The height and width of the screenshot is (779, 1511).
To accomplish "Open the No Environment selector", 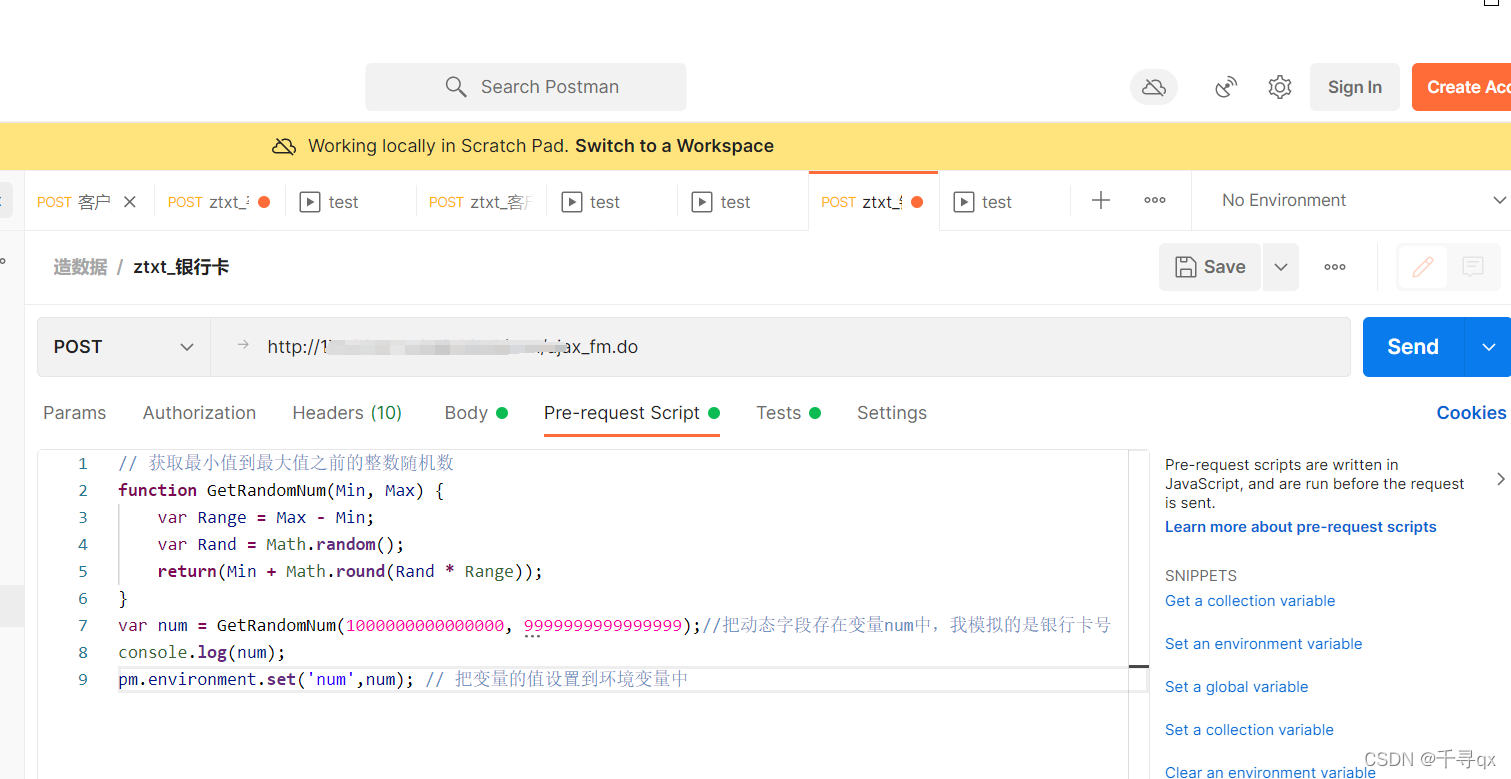I will 1362,200.
